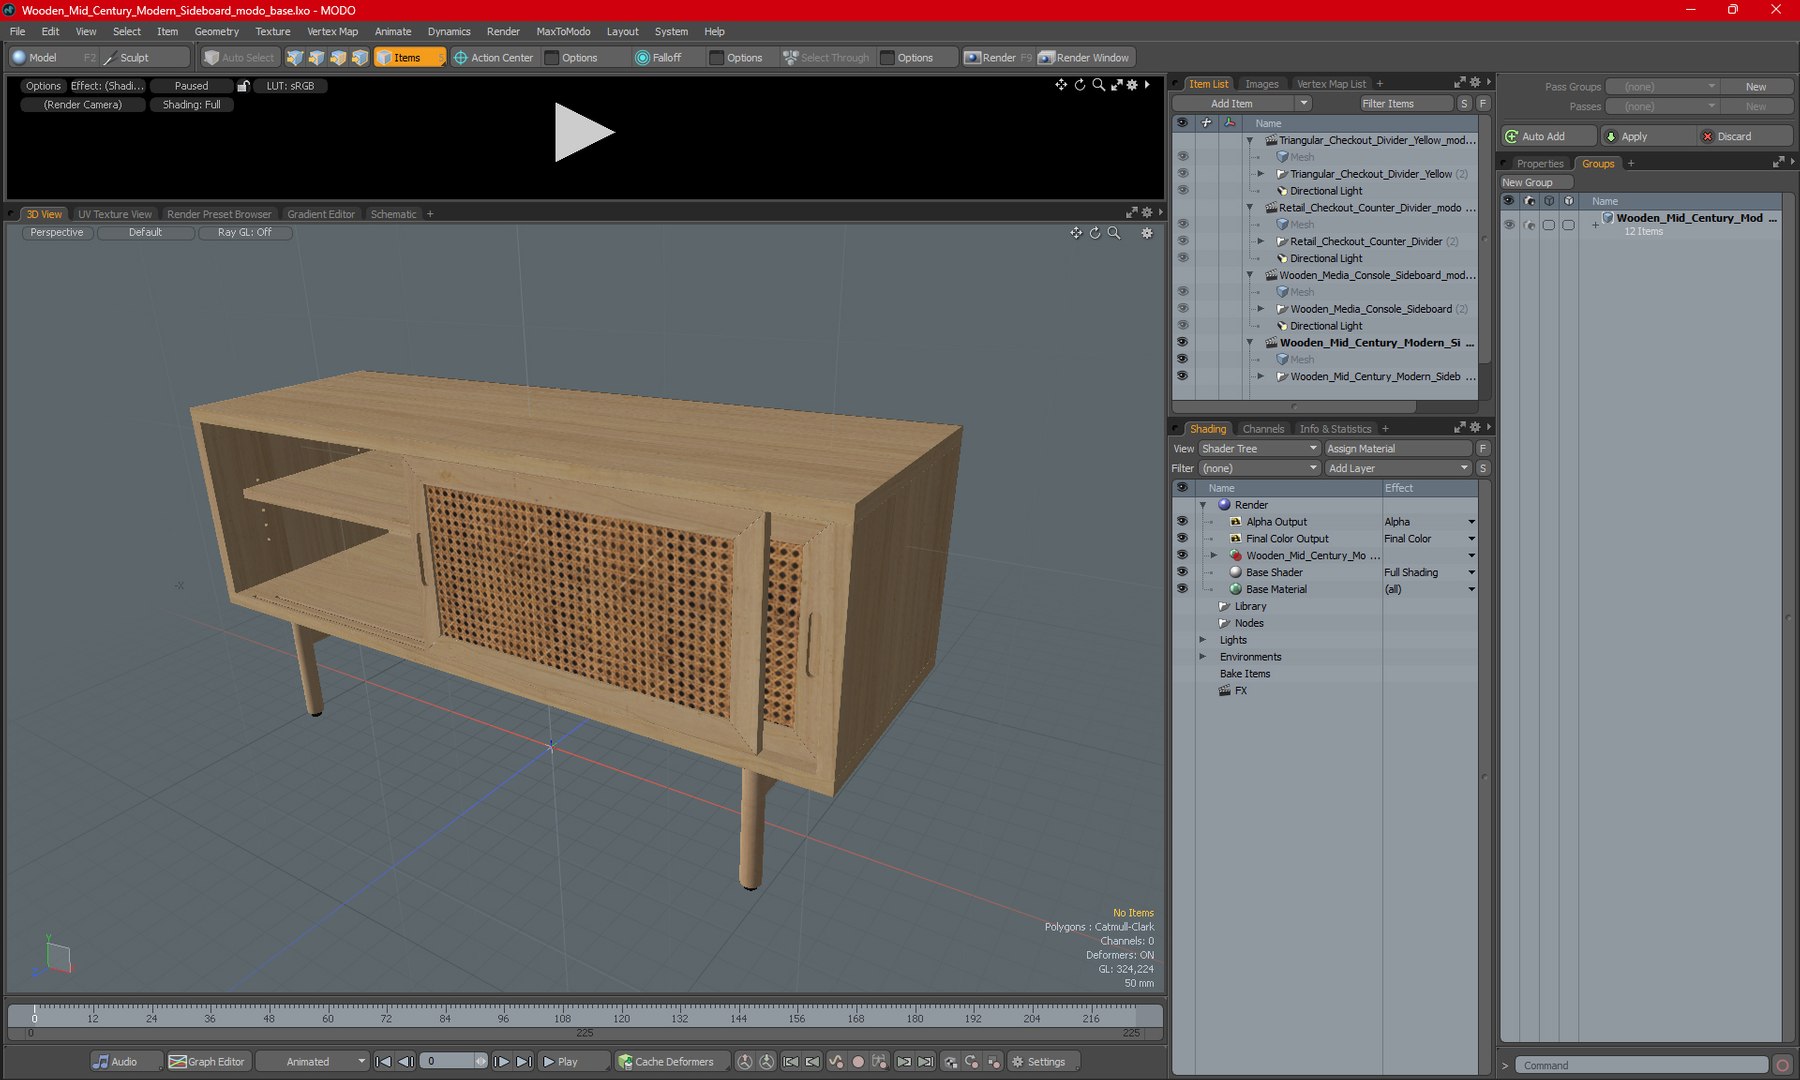Switch to the Properties tab
The width and height of the screenshot is (1800, 1080).
click(x=1539, y=164)
